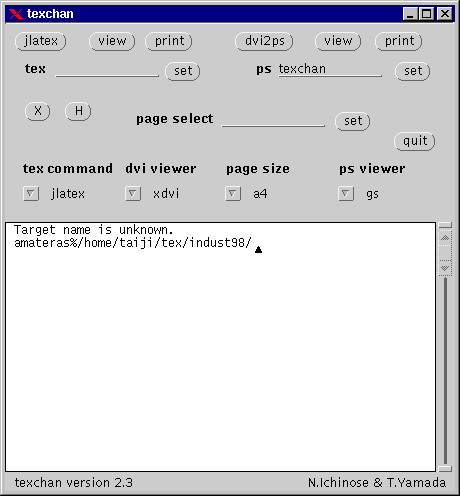Expand the page size dropdown
460x496 pixels.
point(233,193)
